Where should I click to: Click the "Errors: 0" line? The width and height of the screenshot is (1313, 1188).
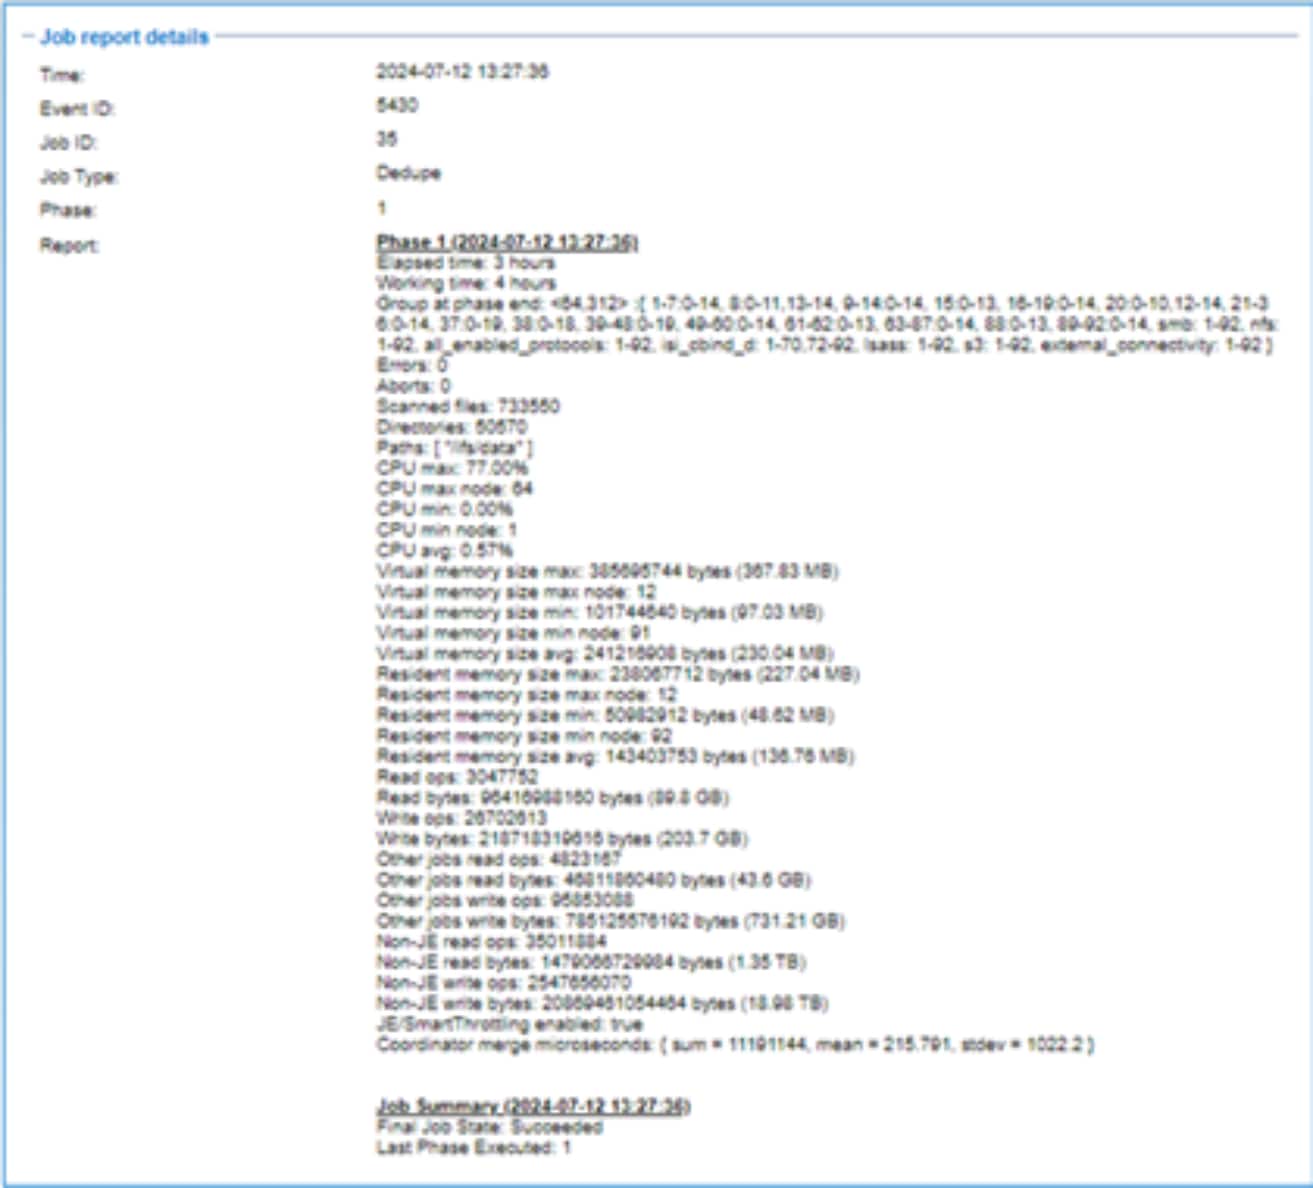[412, 365]
